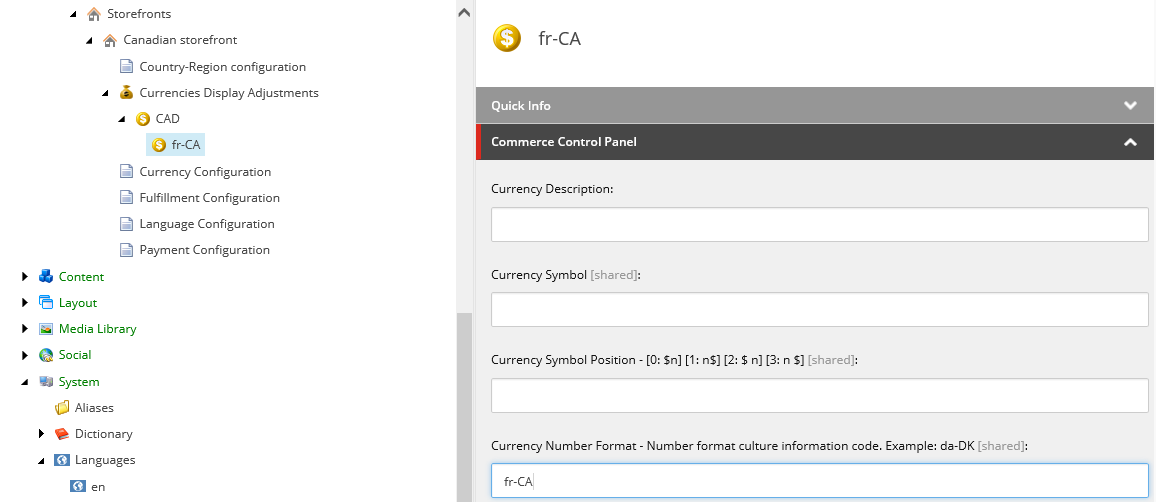Expand the Layout tree node

pyautogui.click(x=25, y=303)
